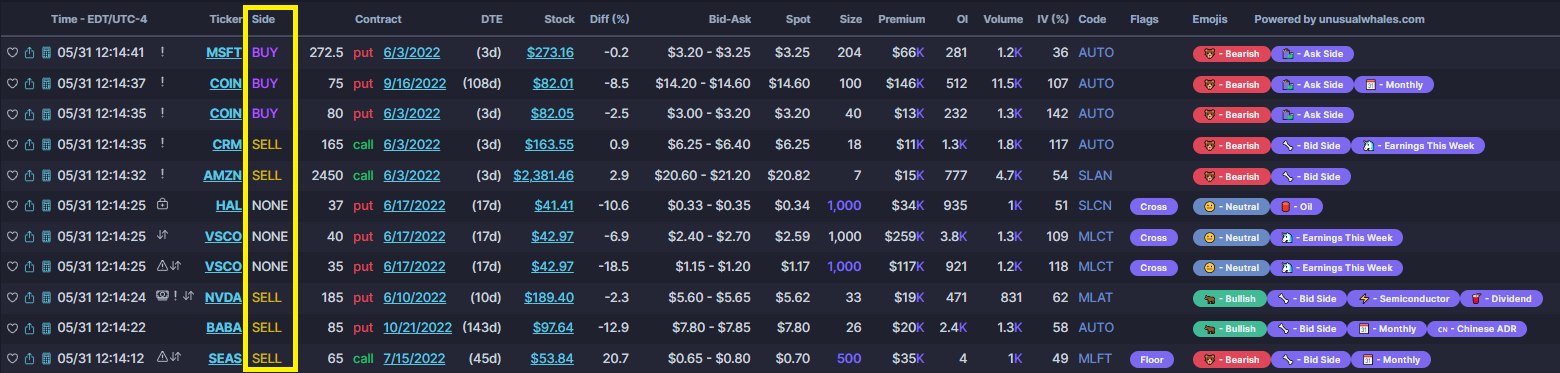Open the calculator on the VSCO 40 put row
The width and height of the screenshot is (1560, 373).
pyautogui.click(x=46, y=237)
